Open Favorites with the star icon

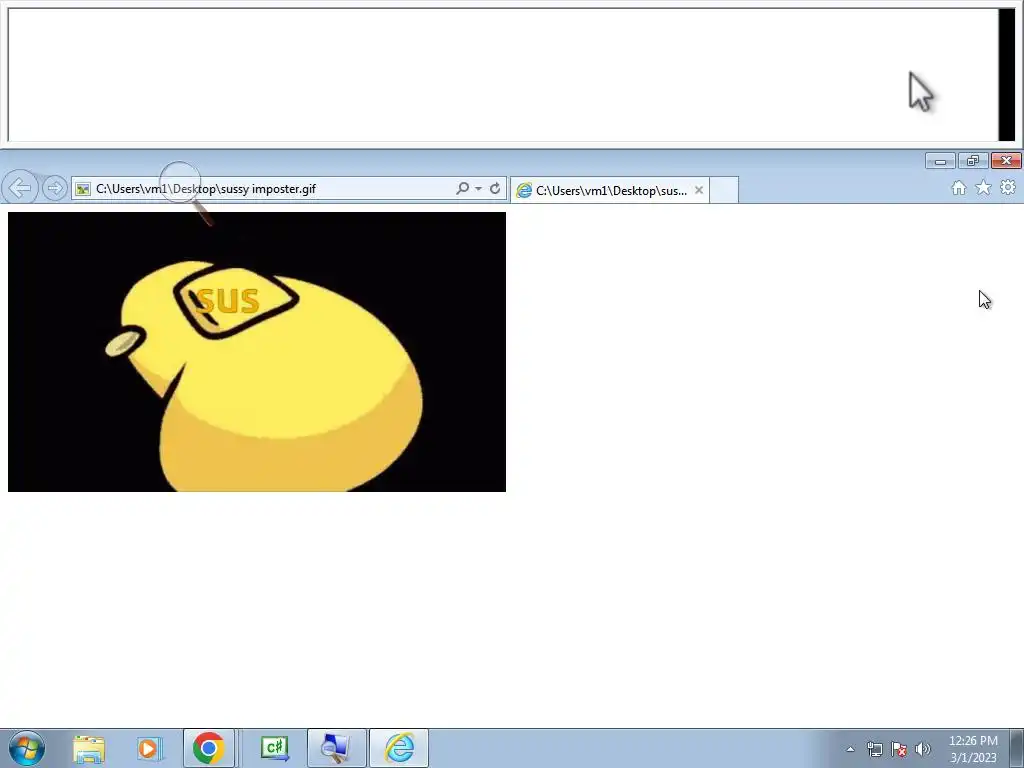coord(983,188)
